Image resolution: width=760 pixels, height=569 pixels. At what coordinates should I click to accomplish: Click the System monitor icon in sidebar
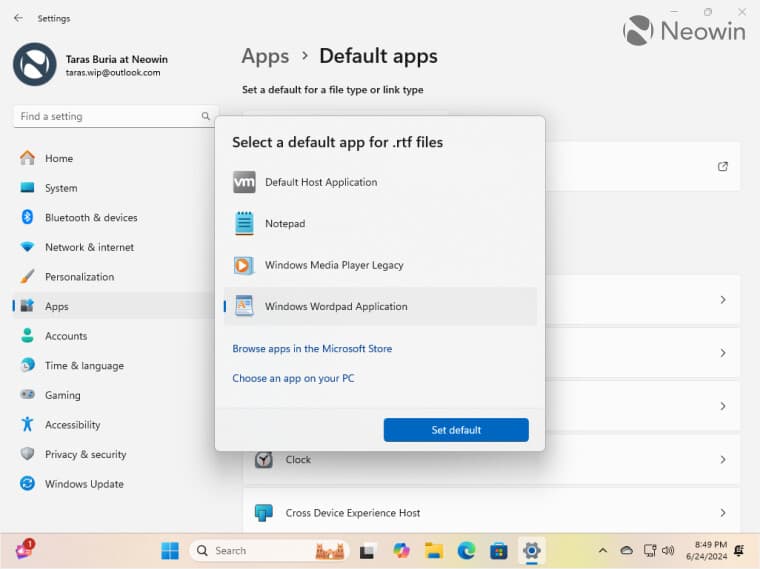28,188
